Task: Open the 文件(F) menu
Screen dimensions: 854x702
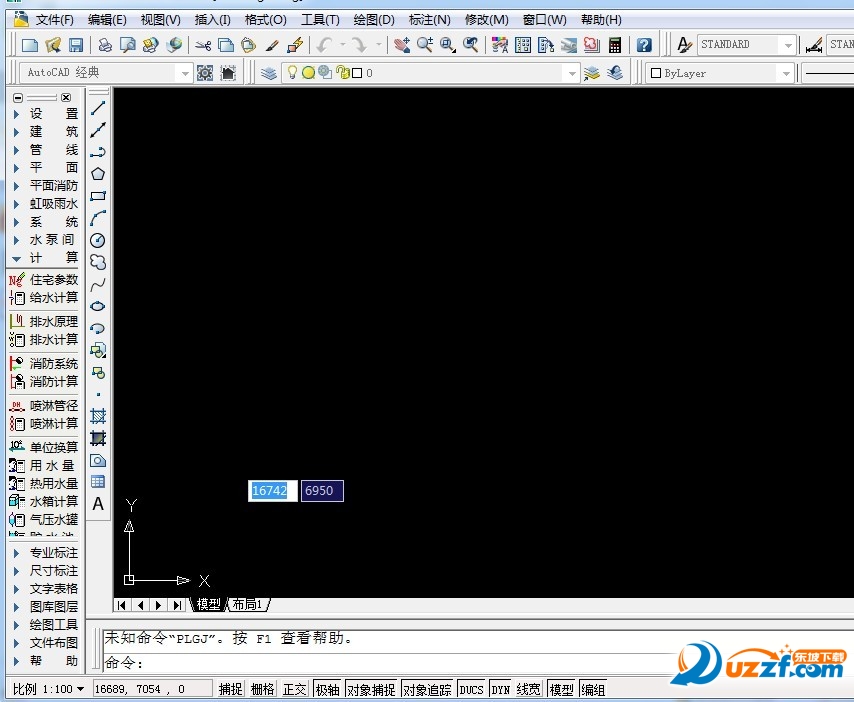Action: [x=54, y=20]
